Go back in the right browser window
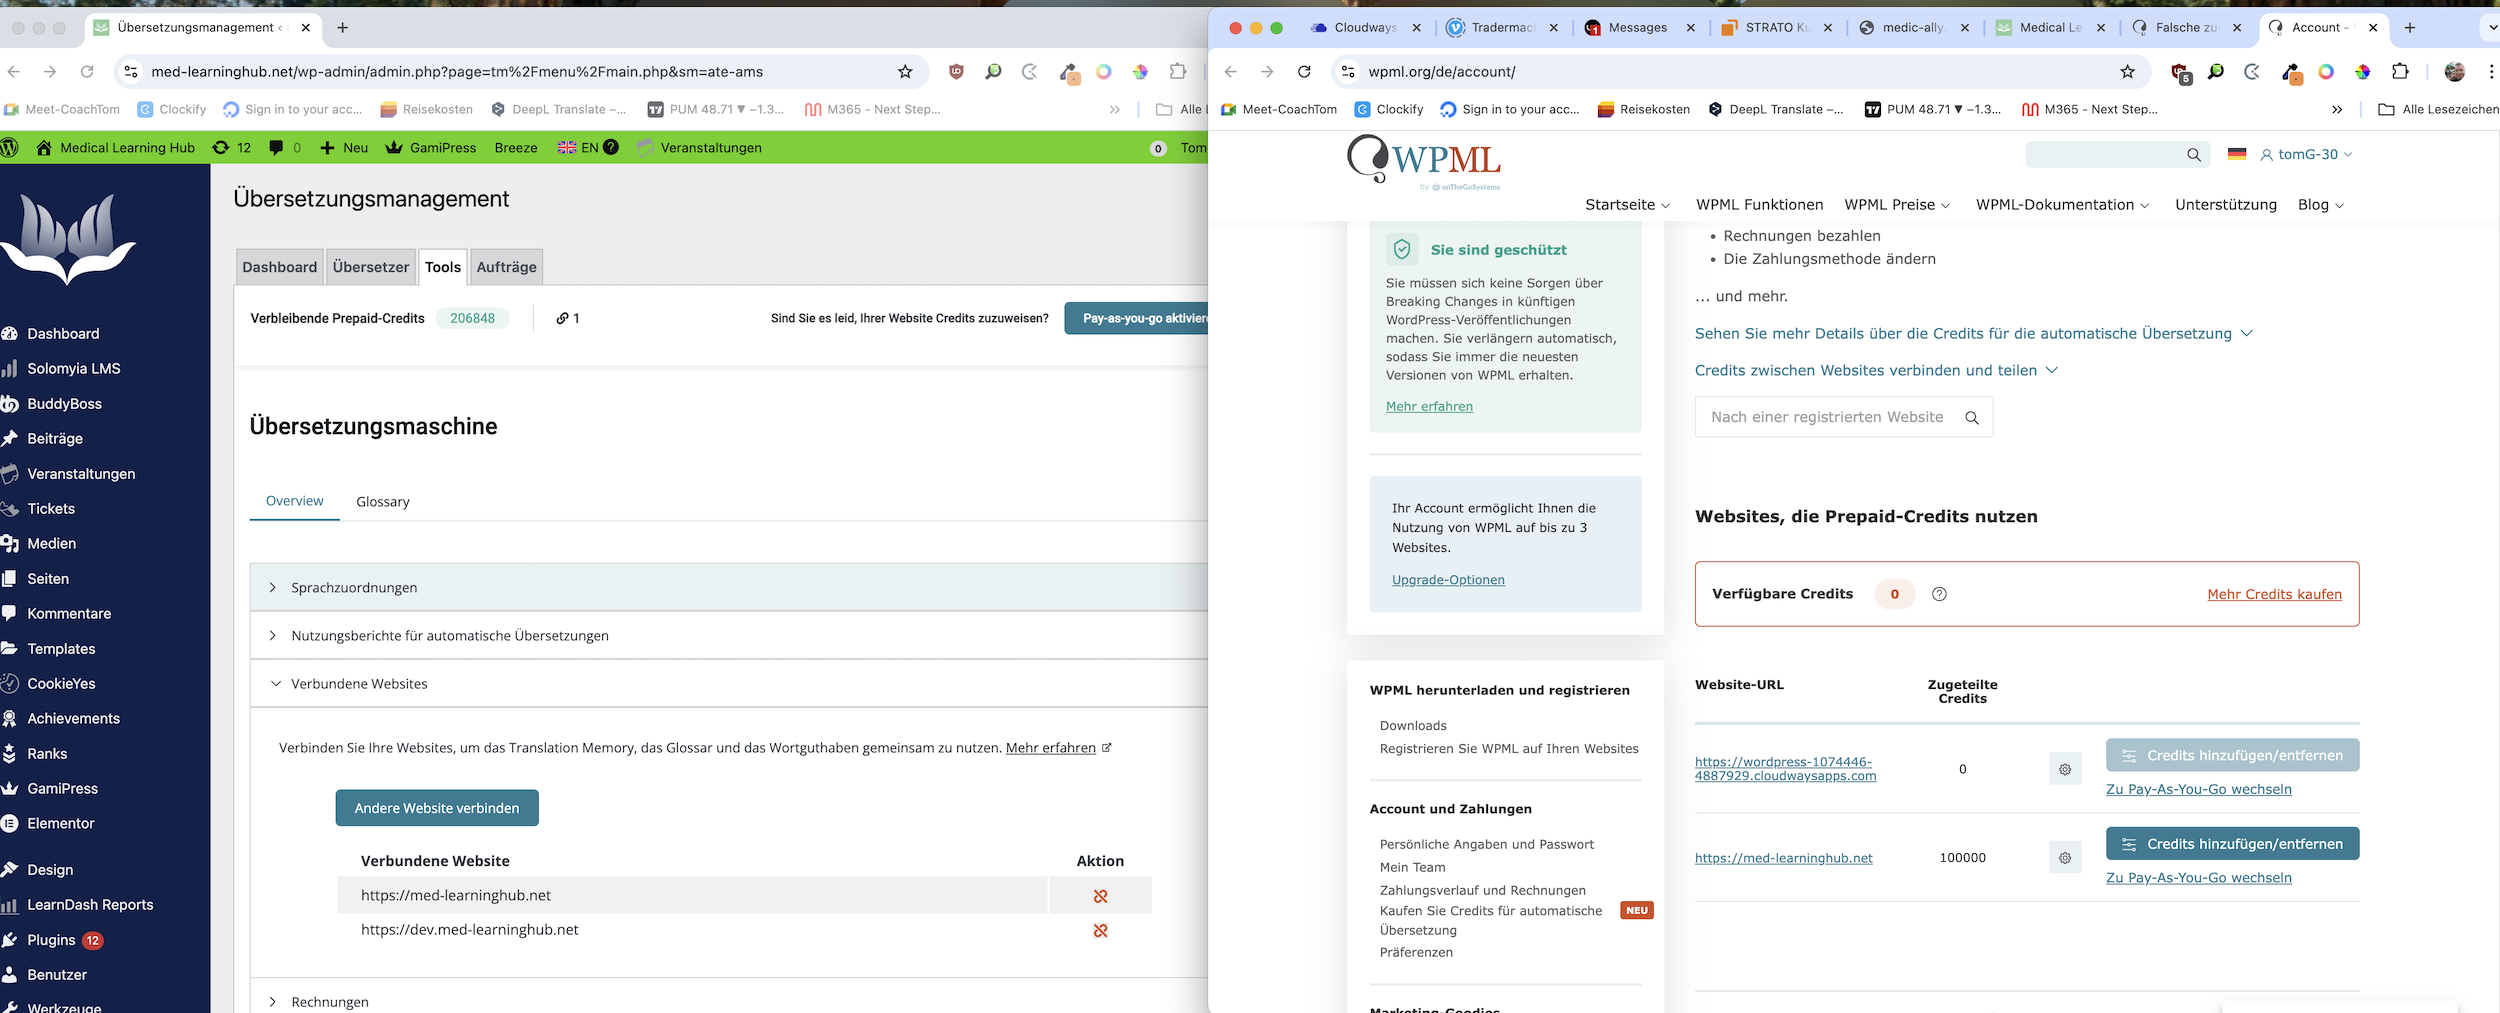The image size is (2500, 1013). pyautogui.click(x=1231, y=72)
